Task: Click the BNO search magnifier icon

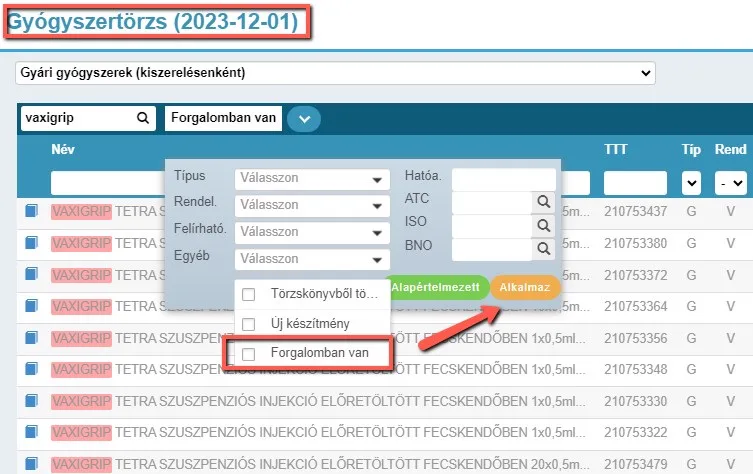Action: point(543,249)
